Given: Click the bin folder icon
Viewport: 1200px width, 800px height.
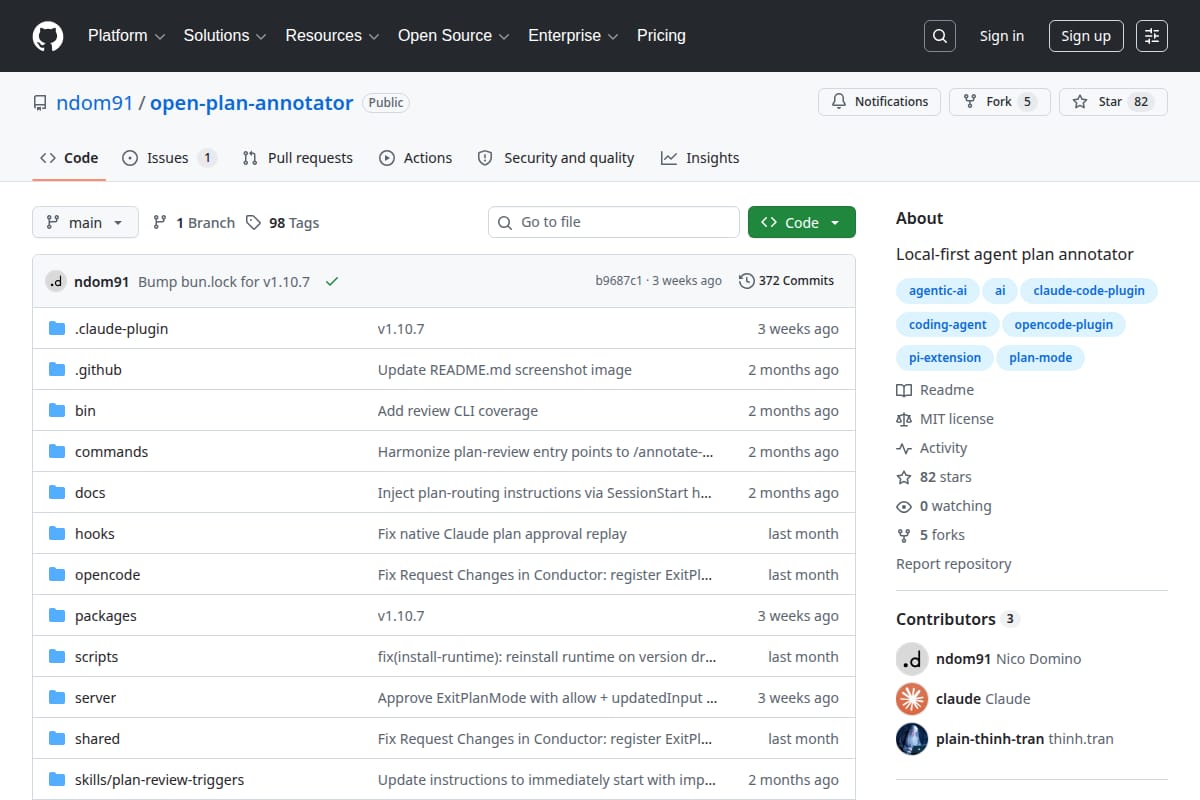Looking at the screenshot, I should point(57,411).
